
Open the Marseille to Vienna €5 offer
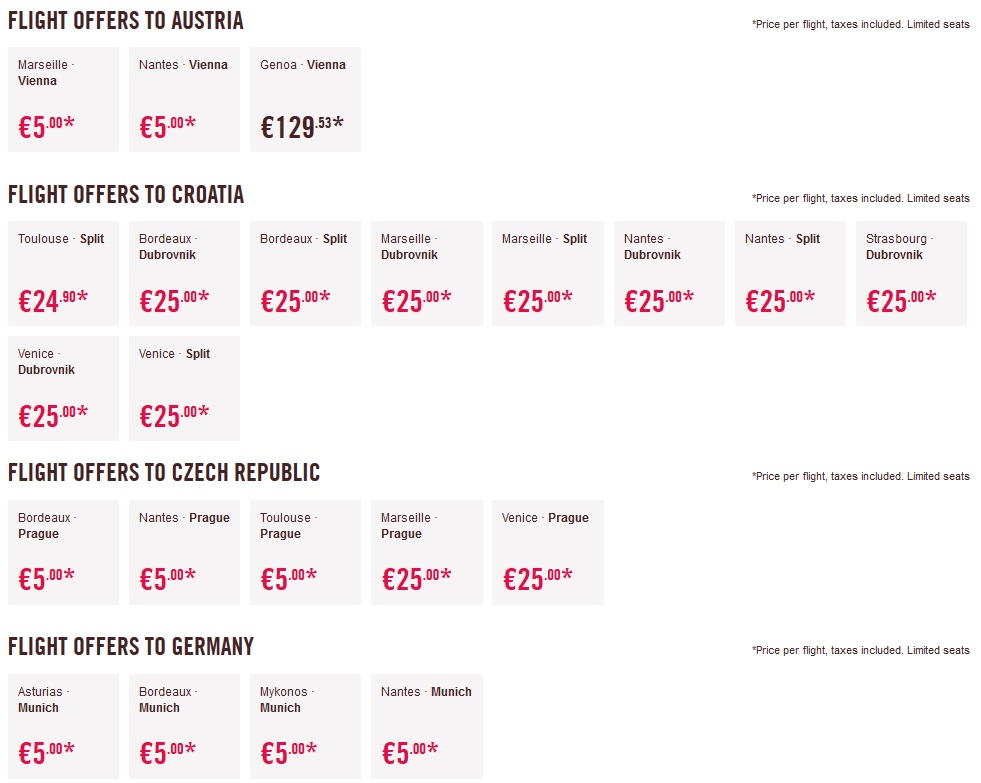pos(63,99)
